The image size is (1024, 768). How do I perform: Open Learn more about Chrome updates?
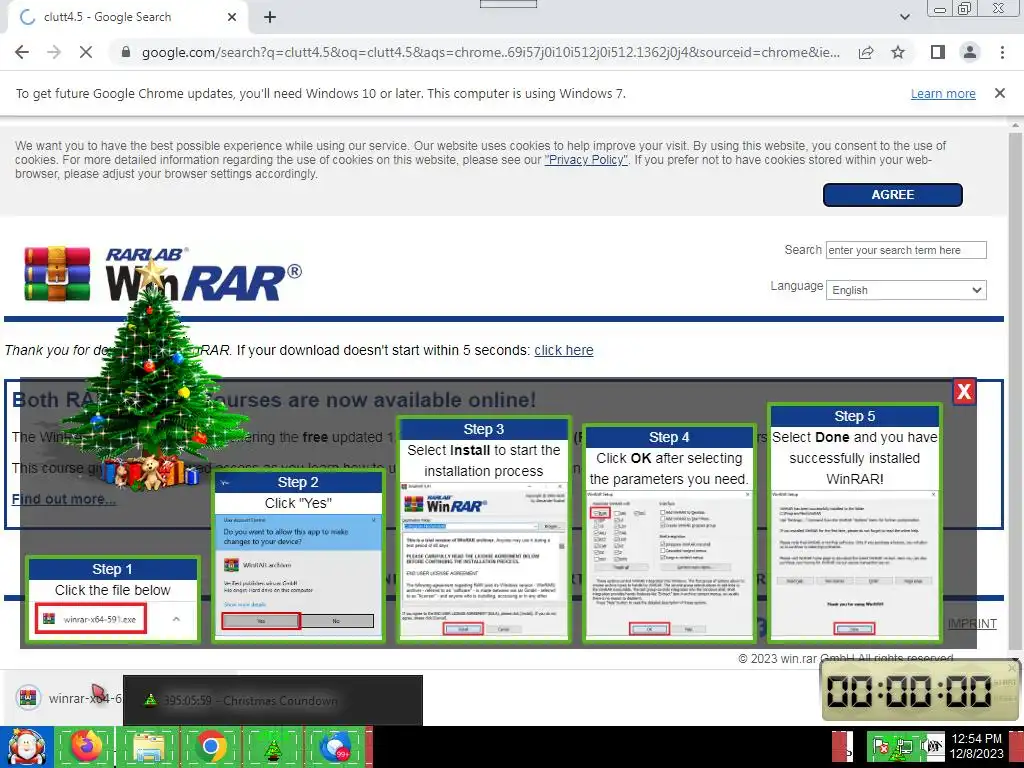click(943, 93)
